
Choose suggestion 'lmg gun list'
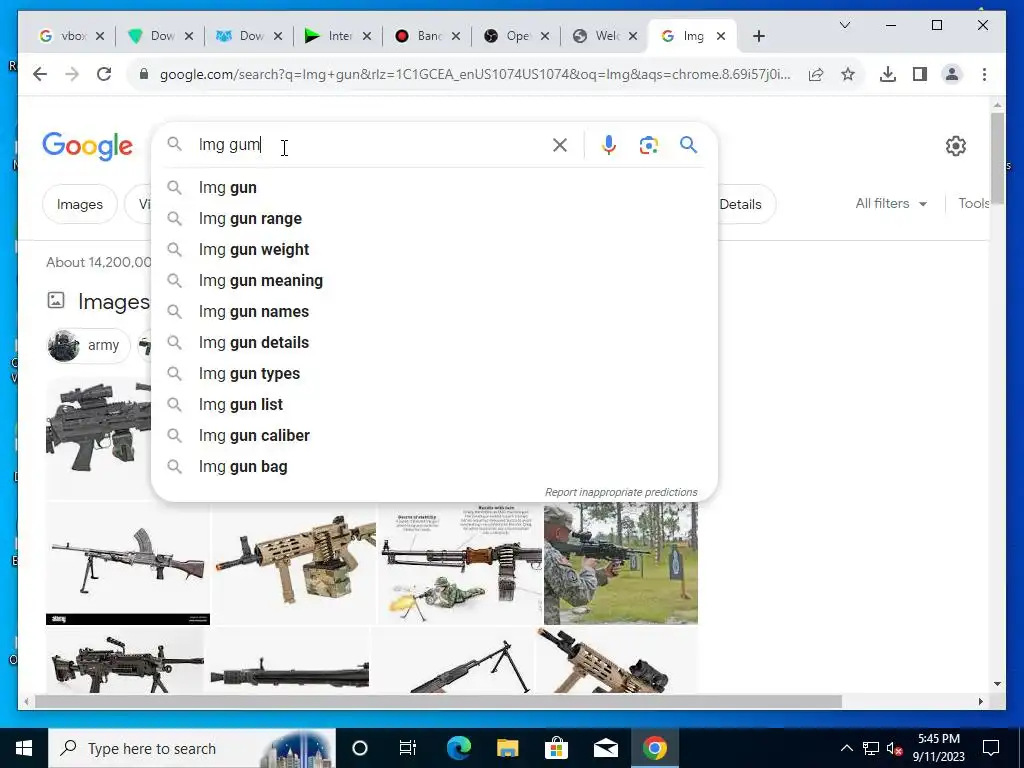[434, 405]
